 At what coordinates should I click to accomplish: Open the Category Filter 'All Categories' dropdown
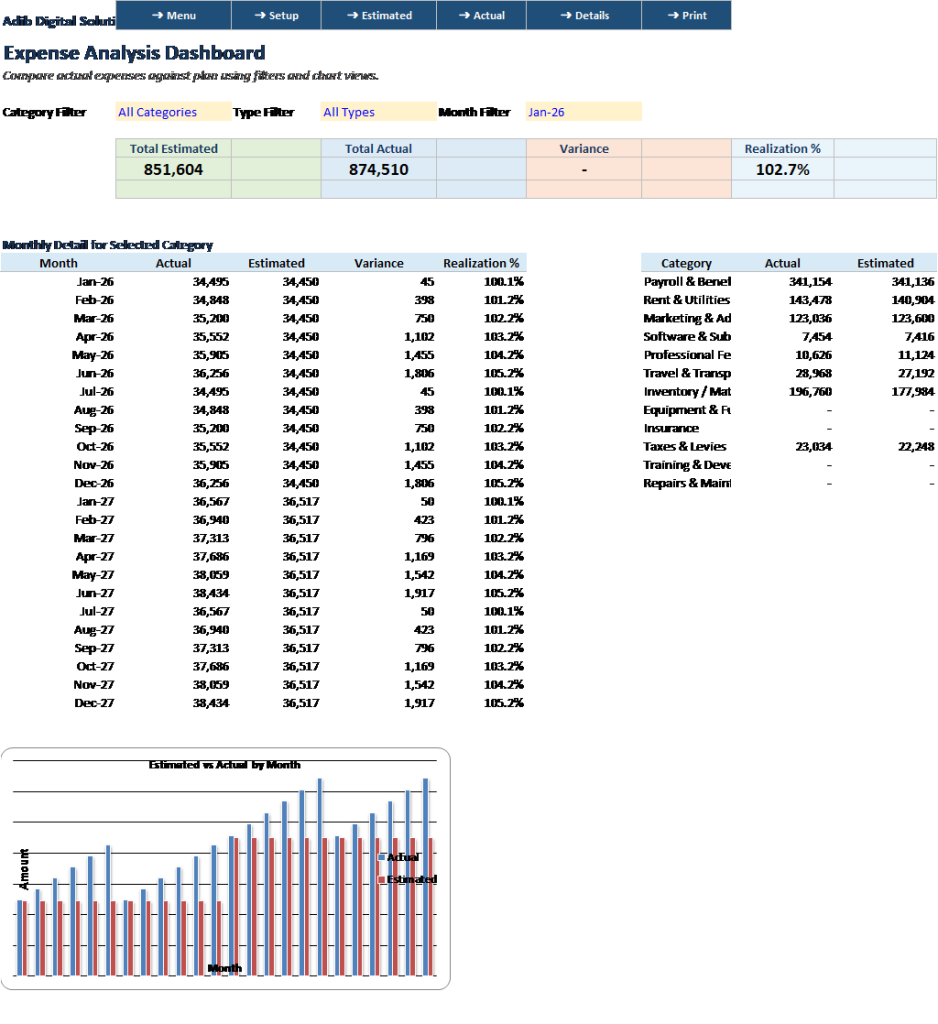pyautogui.click(x=174, y=112)
